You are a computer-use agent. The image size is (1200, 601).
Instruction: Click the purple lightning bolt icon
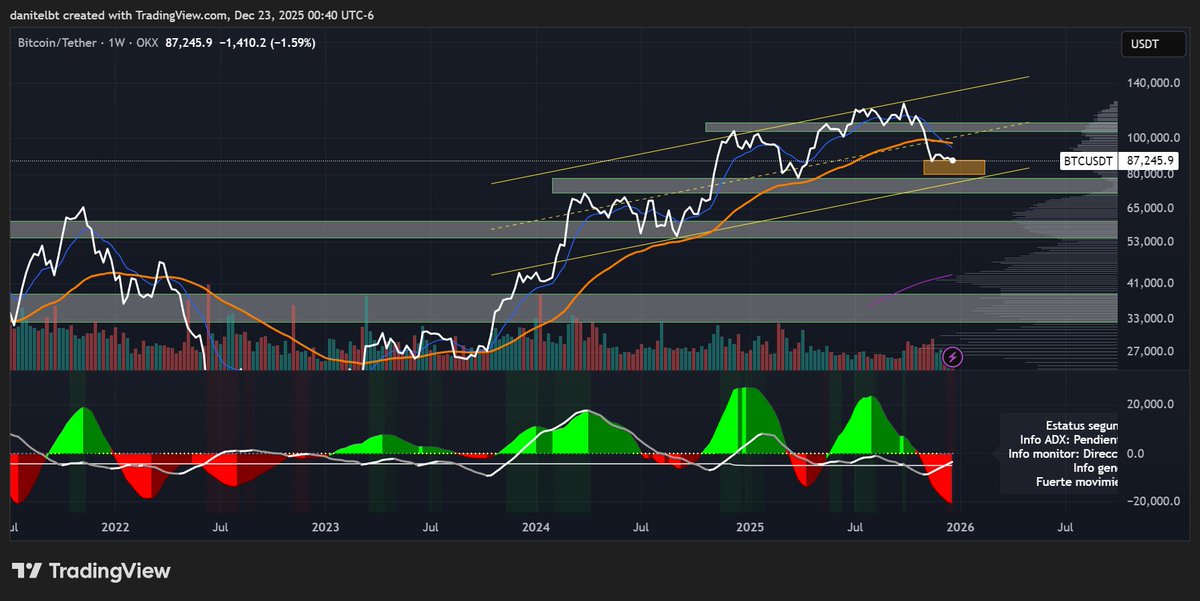pyautogui.click(x=953, y=356)
